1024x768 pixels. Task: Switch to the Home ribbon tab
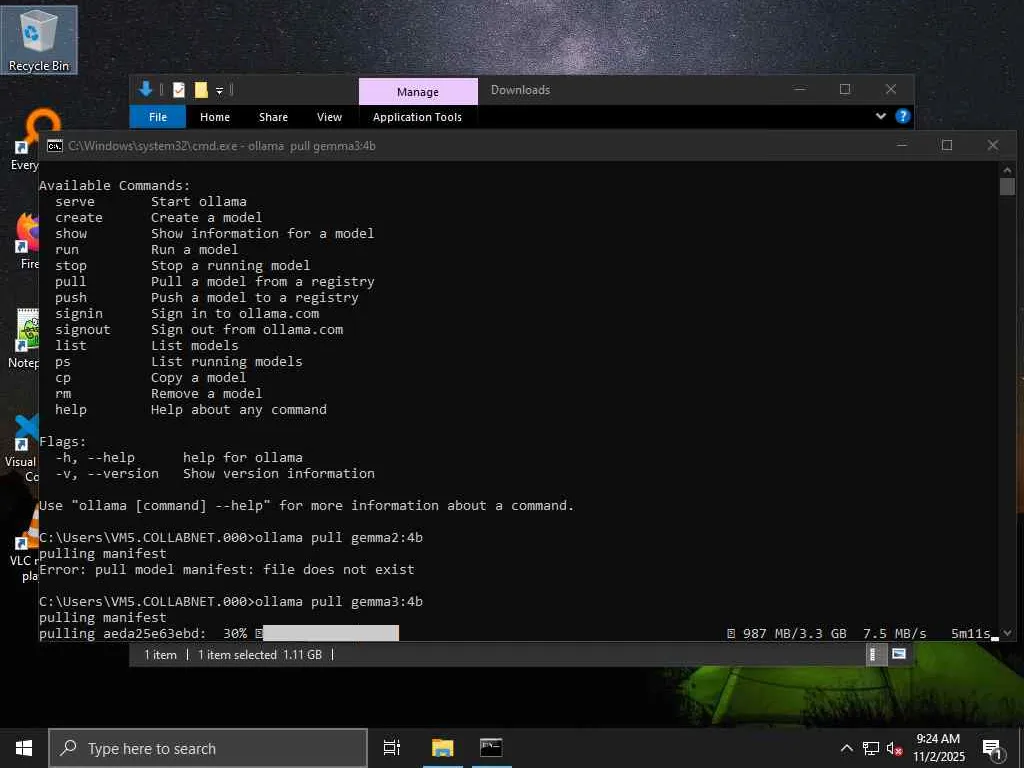coord(215,117)
